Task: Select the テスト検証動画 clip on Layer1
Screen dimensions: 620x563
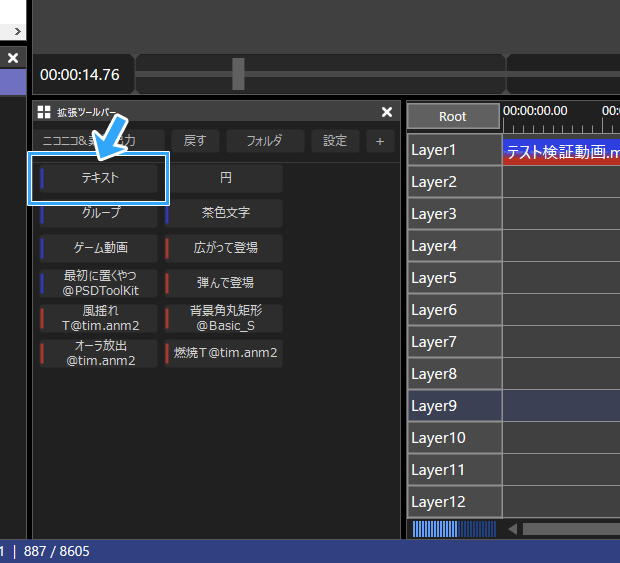Action: coord(561,152)
